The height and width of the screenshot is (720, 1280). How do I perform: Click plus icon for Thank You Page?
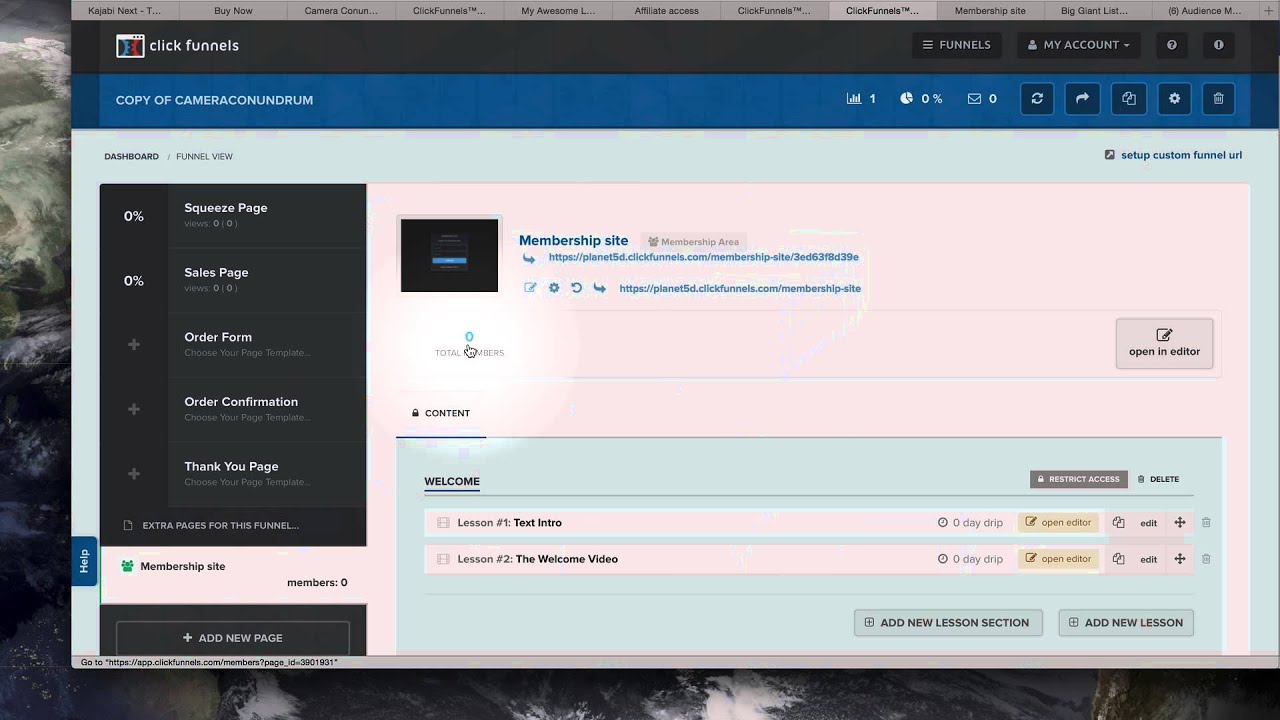[x=134, y=474]
